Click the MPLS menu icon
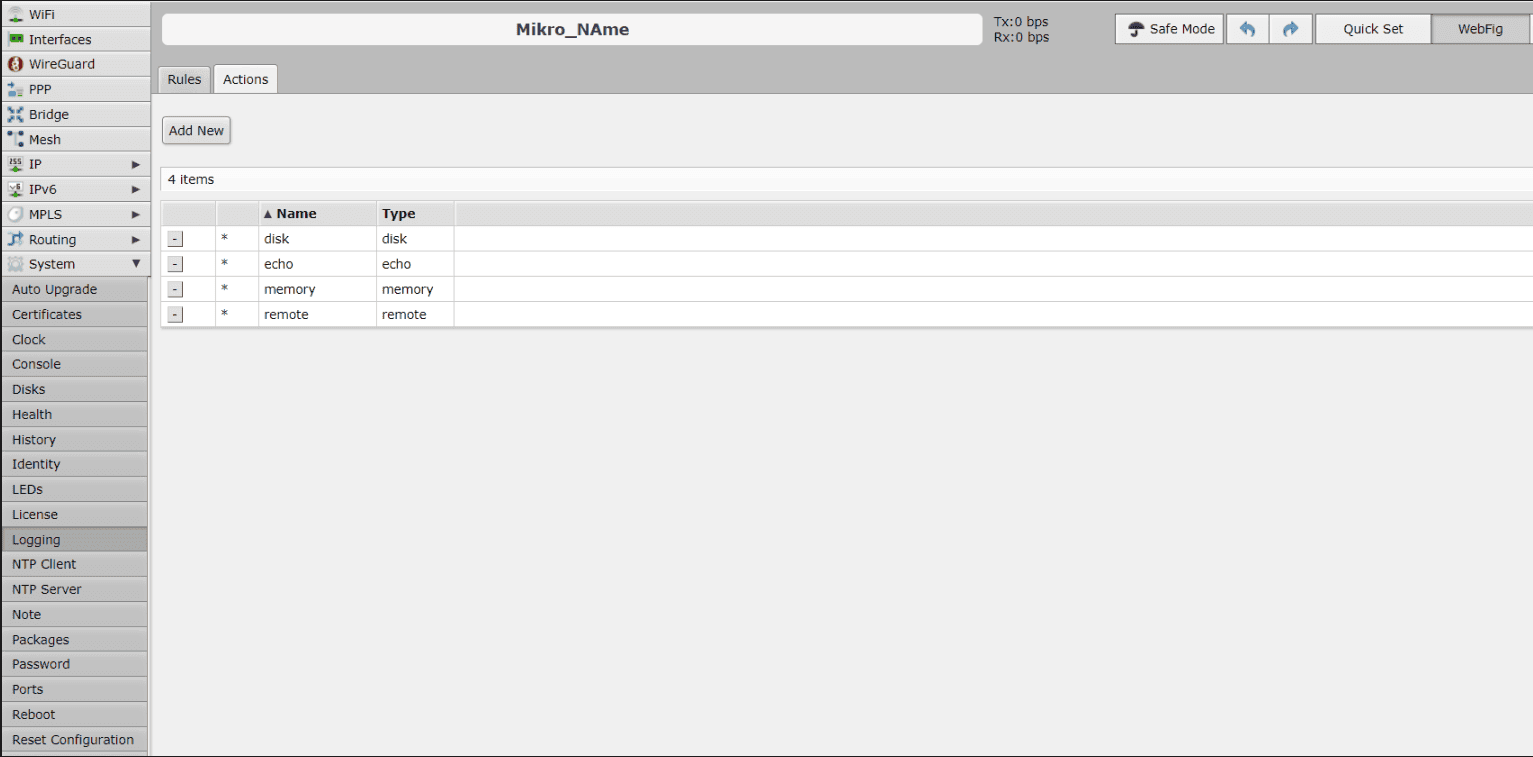1533x757 pixels. tap(15, 214)
